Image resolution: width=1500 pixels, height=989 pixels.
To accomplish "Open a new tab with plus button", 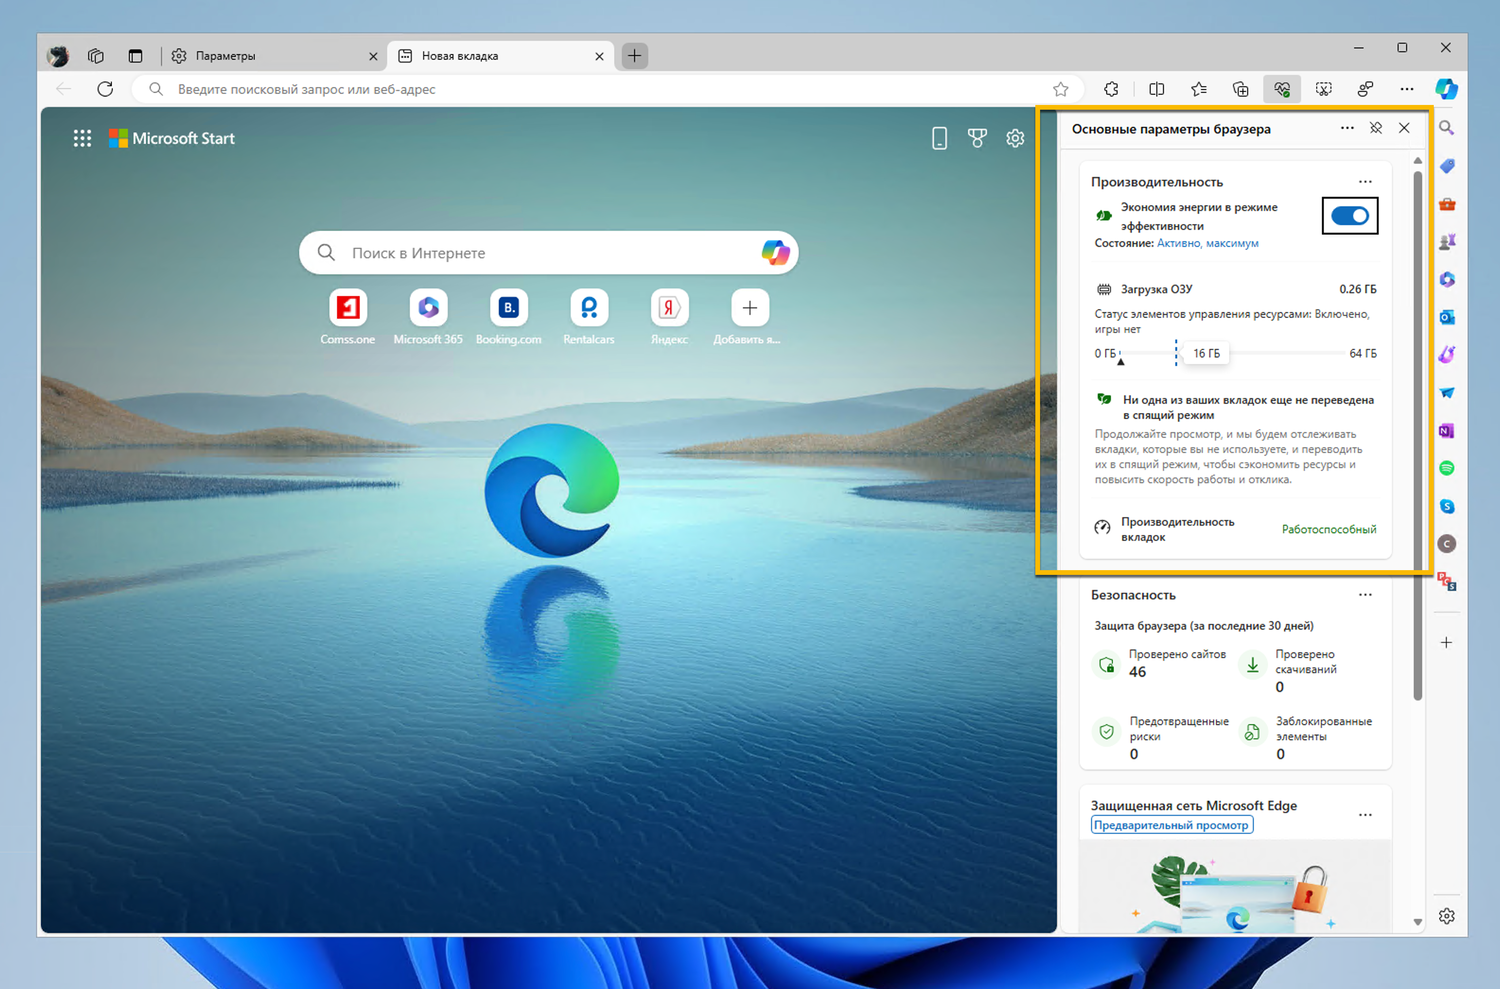I will click(634, 56).
